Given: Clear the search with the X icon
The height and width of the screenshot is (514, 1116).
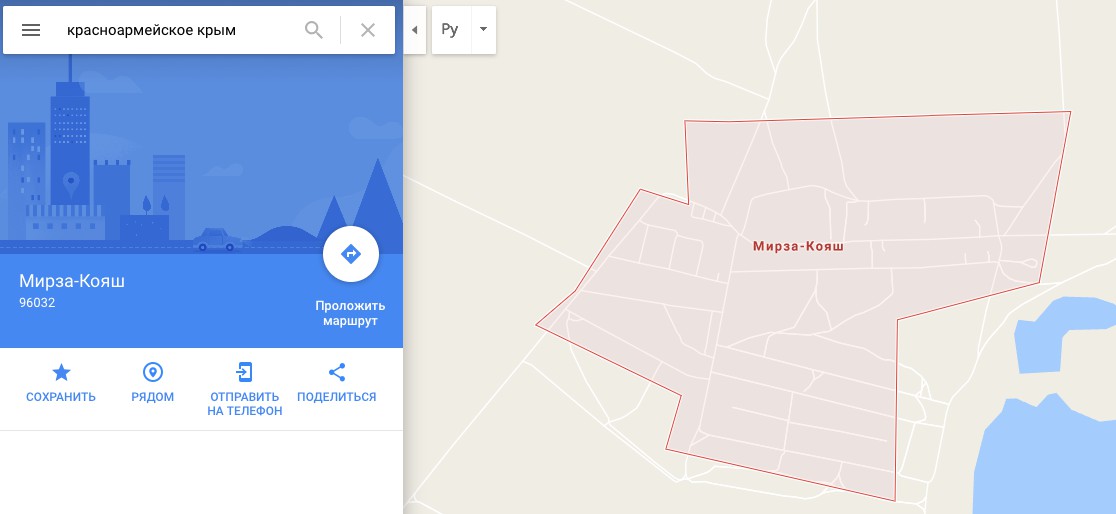Looking at the screenshot, I should [367, 30].
